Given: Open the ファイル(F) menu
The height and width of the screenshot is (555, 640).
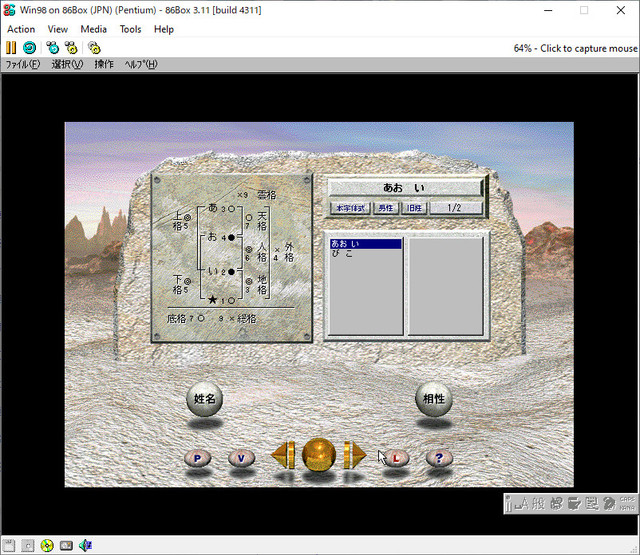Looking at the screenshot, I should pos(23,64).
